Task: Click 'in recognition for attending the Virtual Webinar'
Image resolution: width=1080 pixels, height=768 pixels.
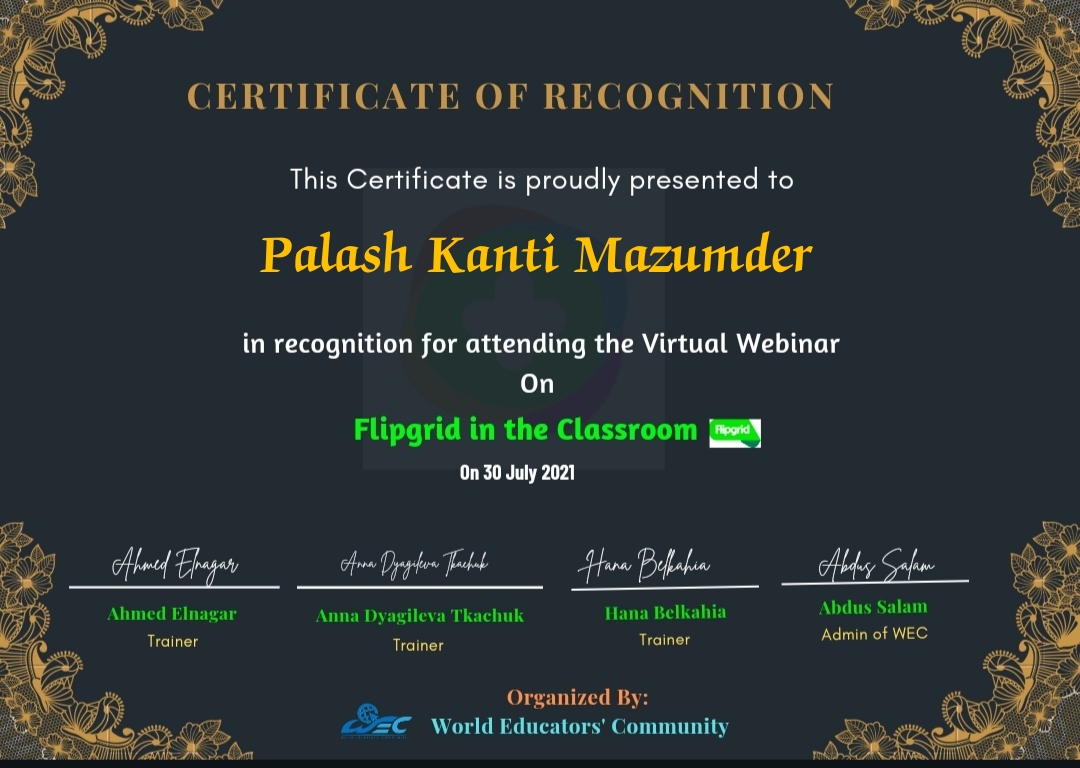Action: point(541,344)
